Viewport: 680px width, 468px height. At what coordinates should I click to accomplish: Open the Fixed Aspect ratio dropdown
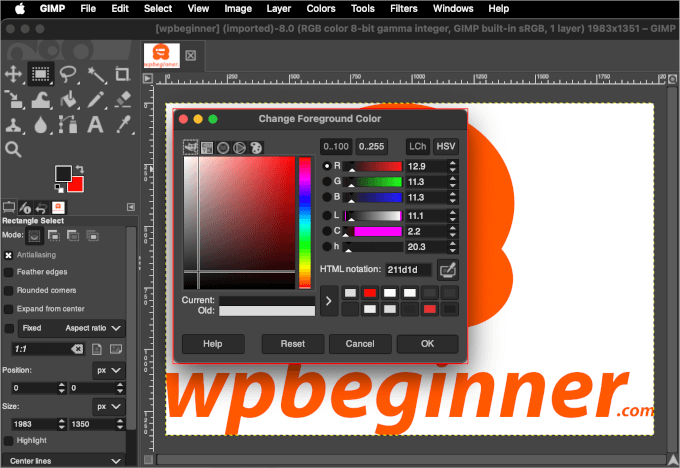click(88, 328)
